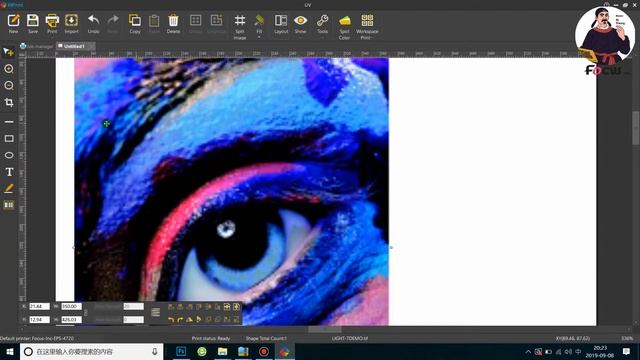The height and width of the screenshot is (360, 640).
Task: Click the zoom percentage in status bar
Action: tap(627, 338)
